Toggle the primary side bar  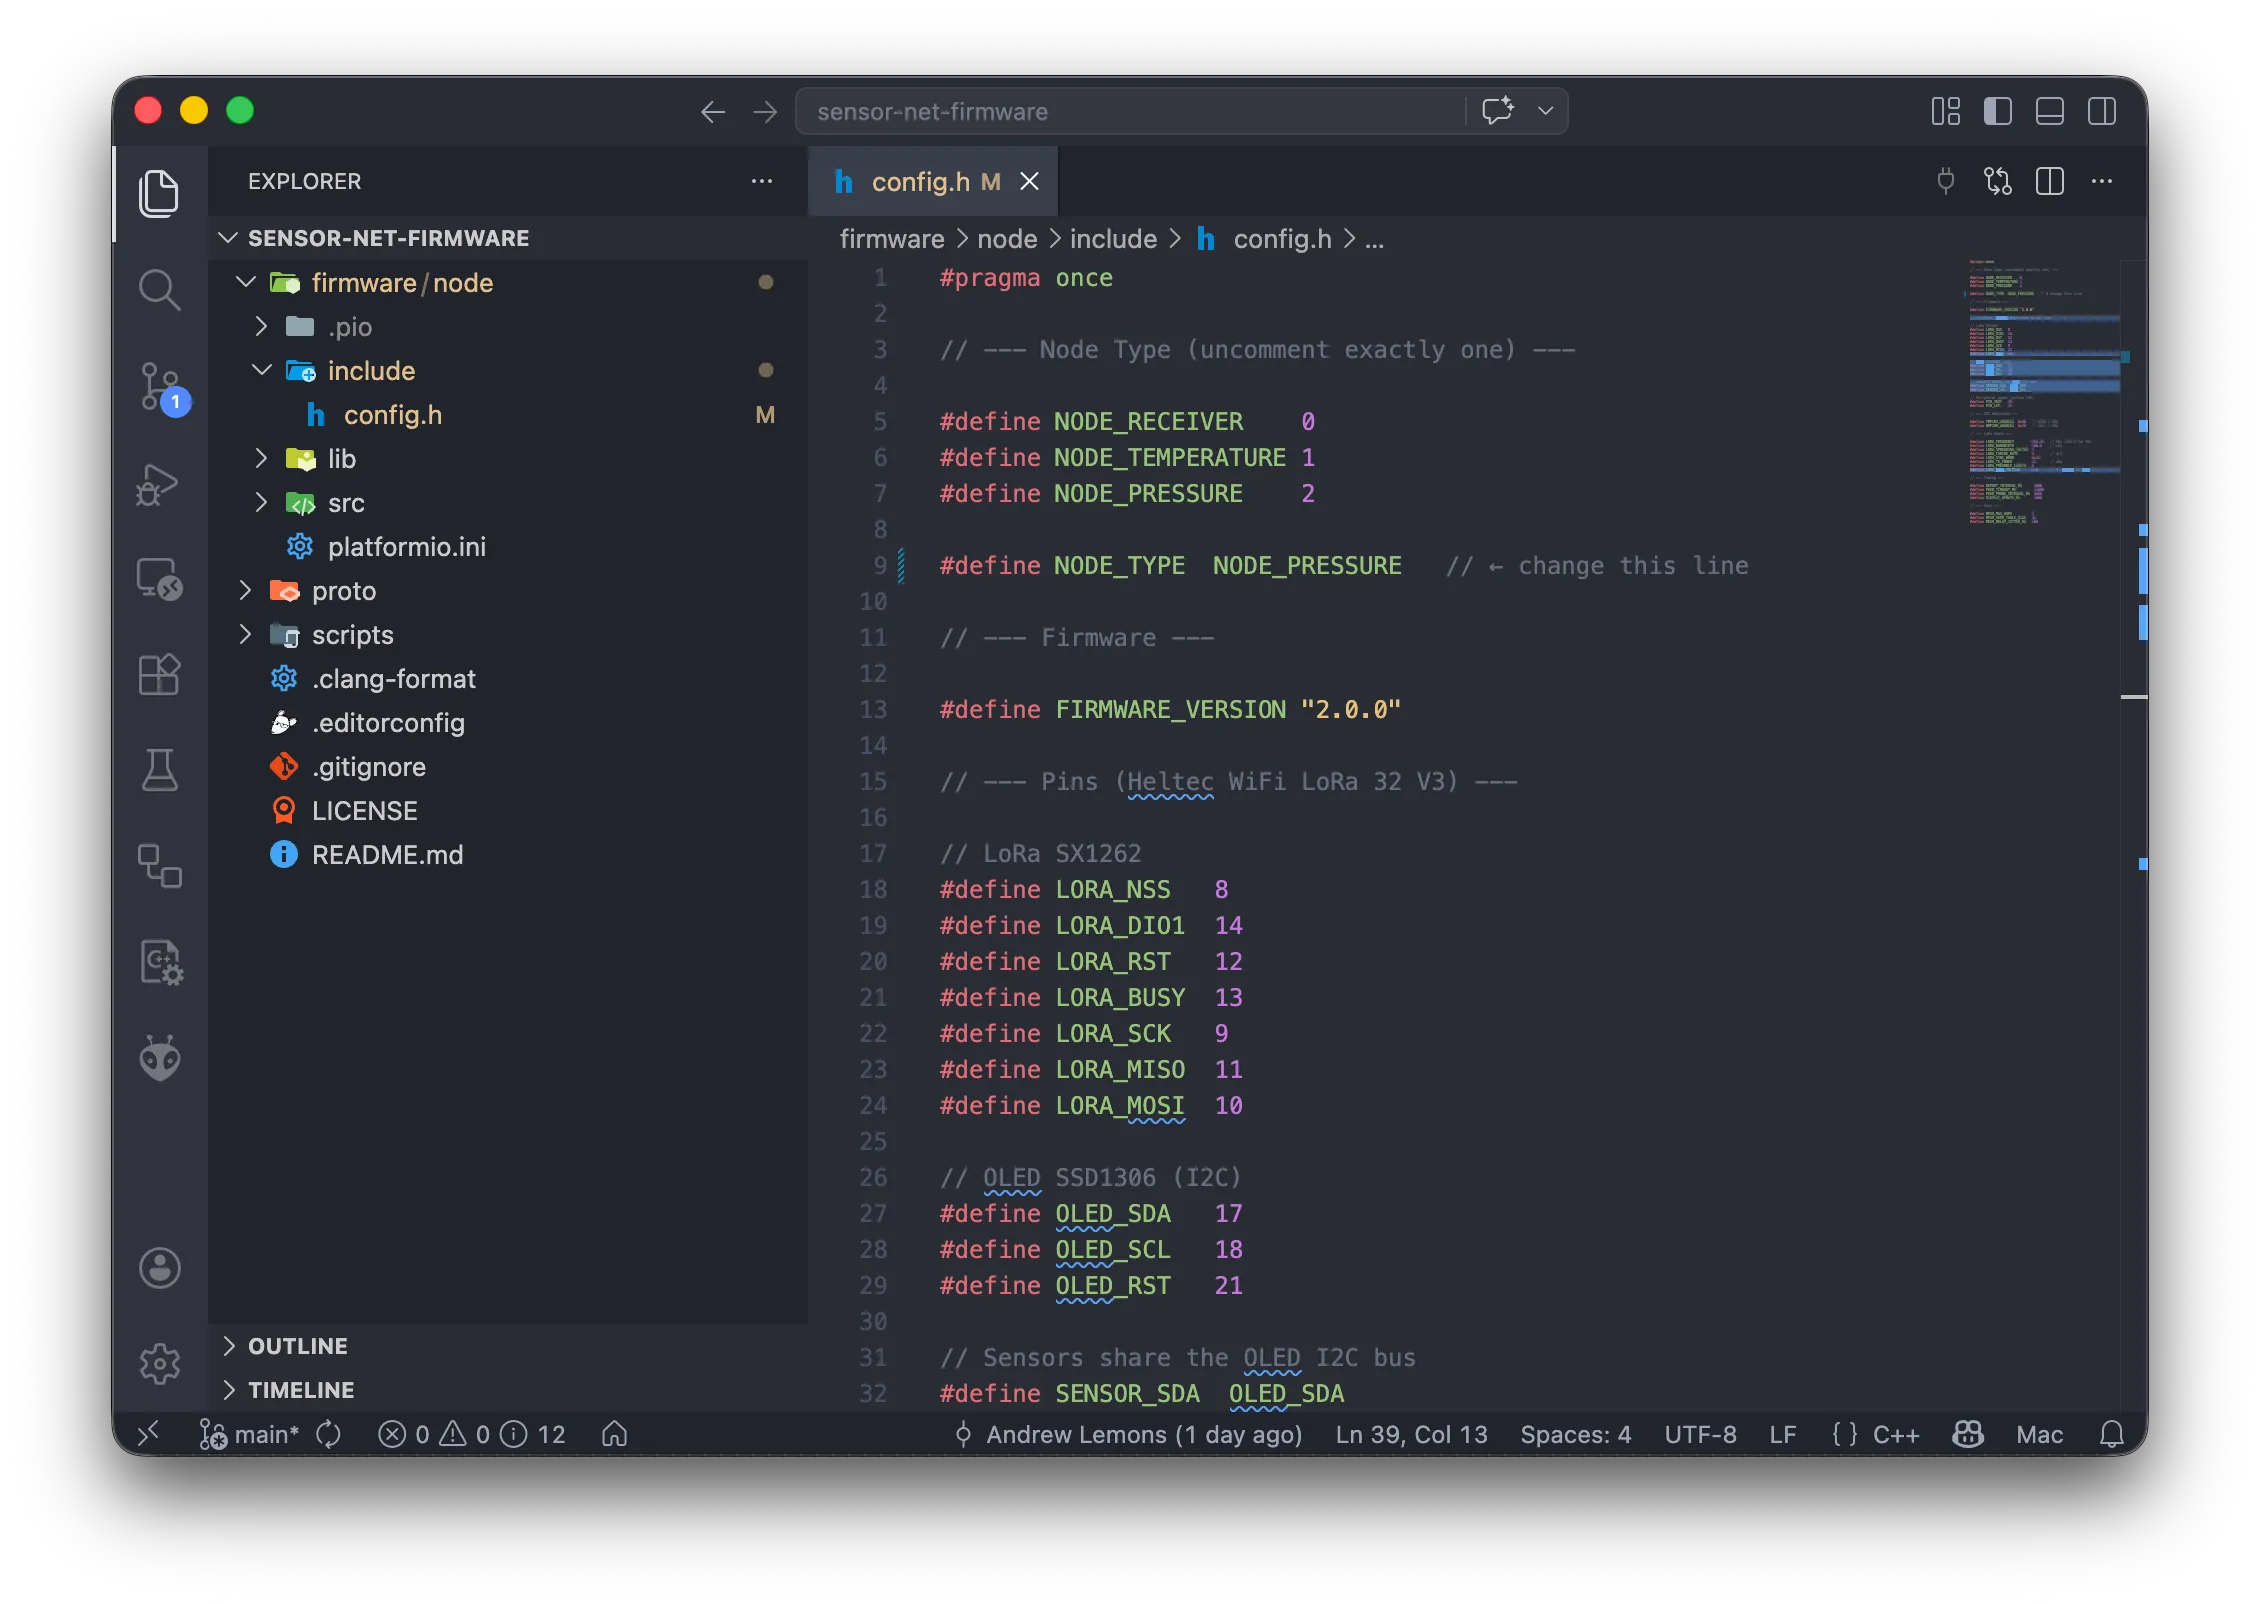point(1998,111)
